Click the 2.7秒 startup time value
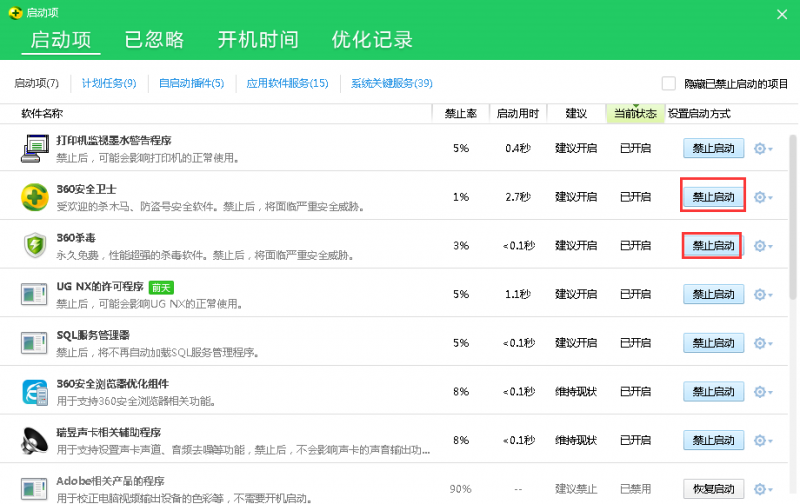Image resolution: width=800 pixels, height=504 pixels. [x=518, y=197]
